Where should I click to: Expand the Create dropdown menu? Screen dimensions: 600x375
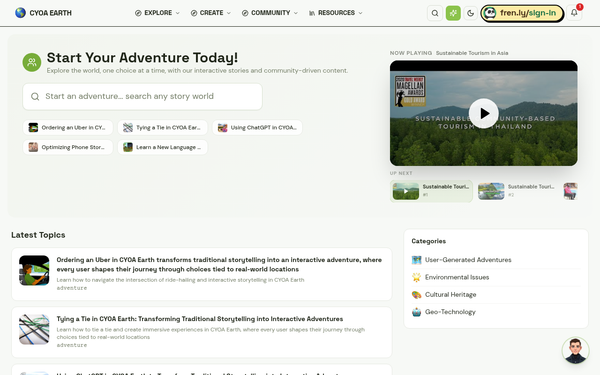pos(210,13)
